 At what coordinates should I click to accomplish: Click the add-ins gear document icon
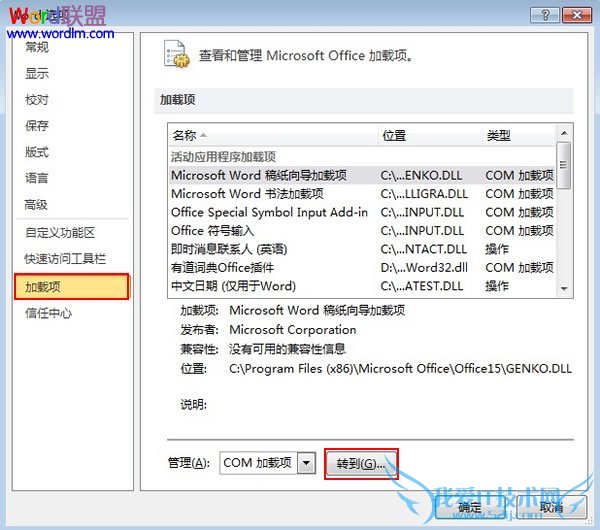[x=176, y=54]
